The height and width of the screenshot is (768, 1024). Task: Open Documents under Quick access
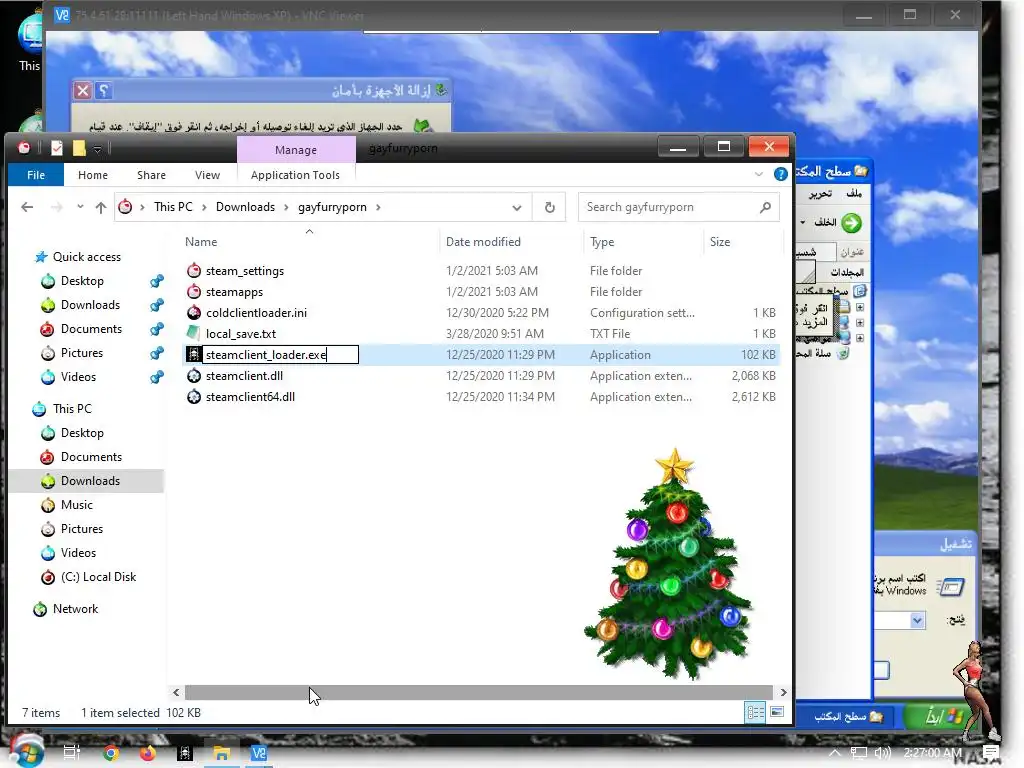coord(91,328)
